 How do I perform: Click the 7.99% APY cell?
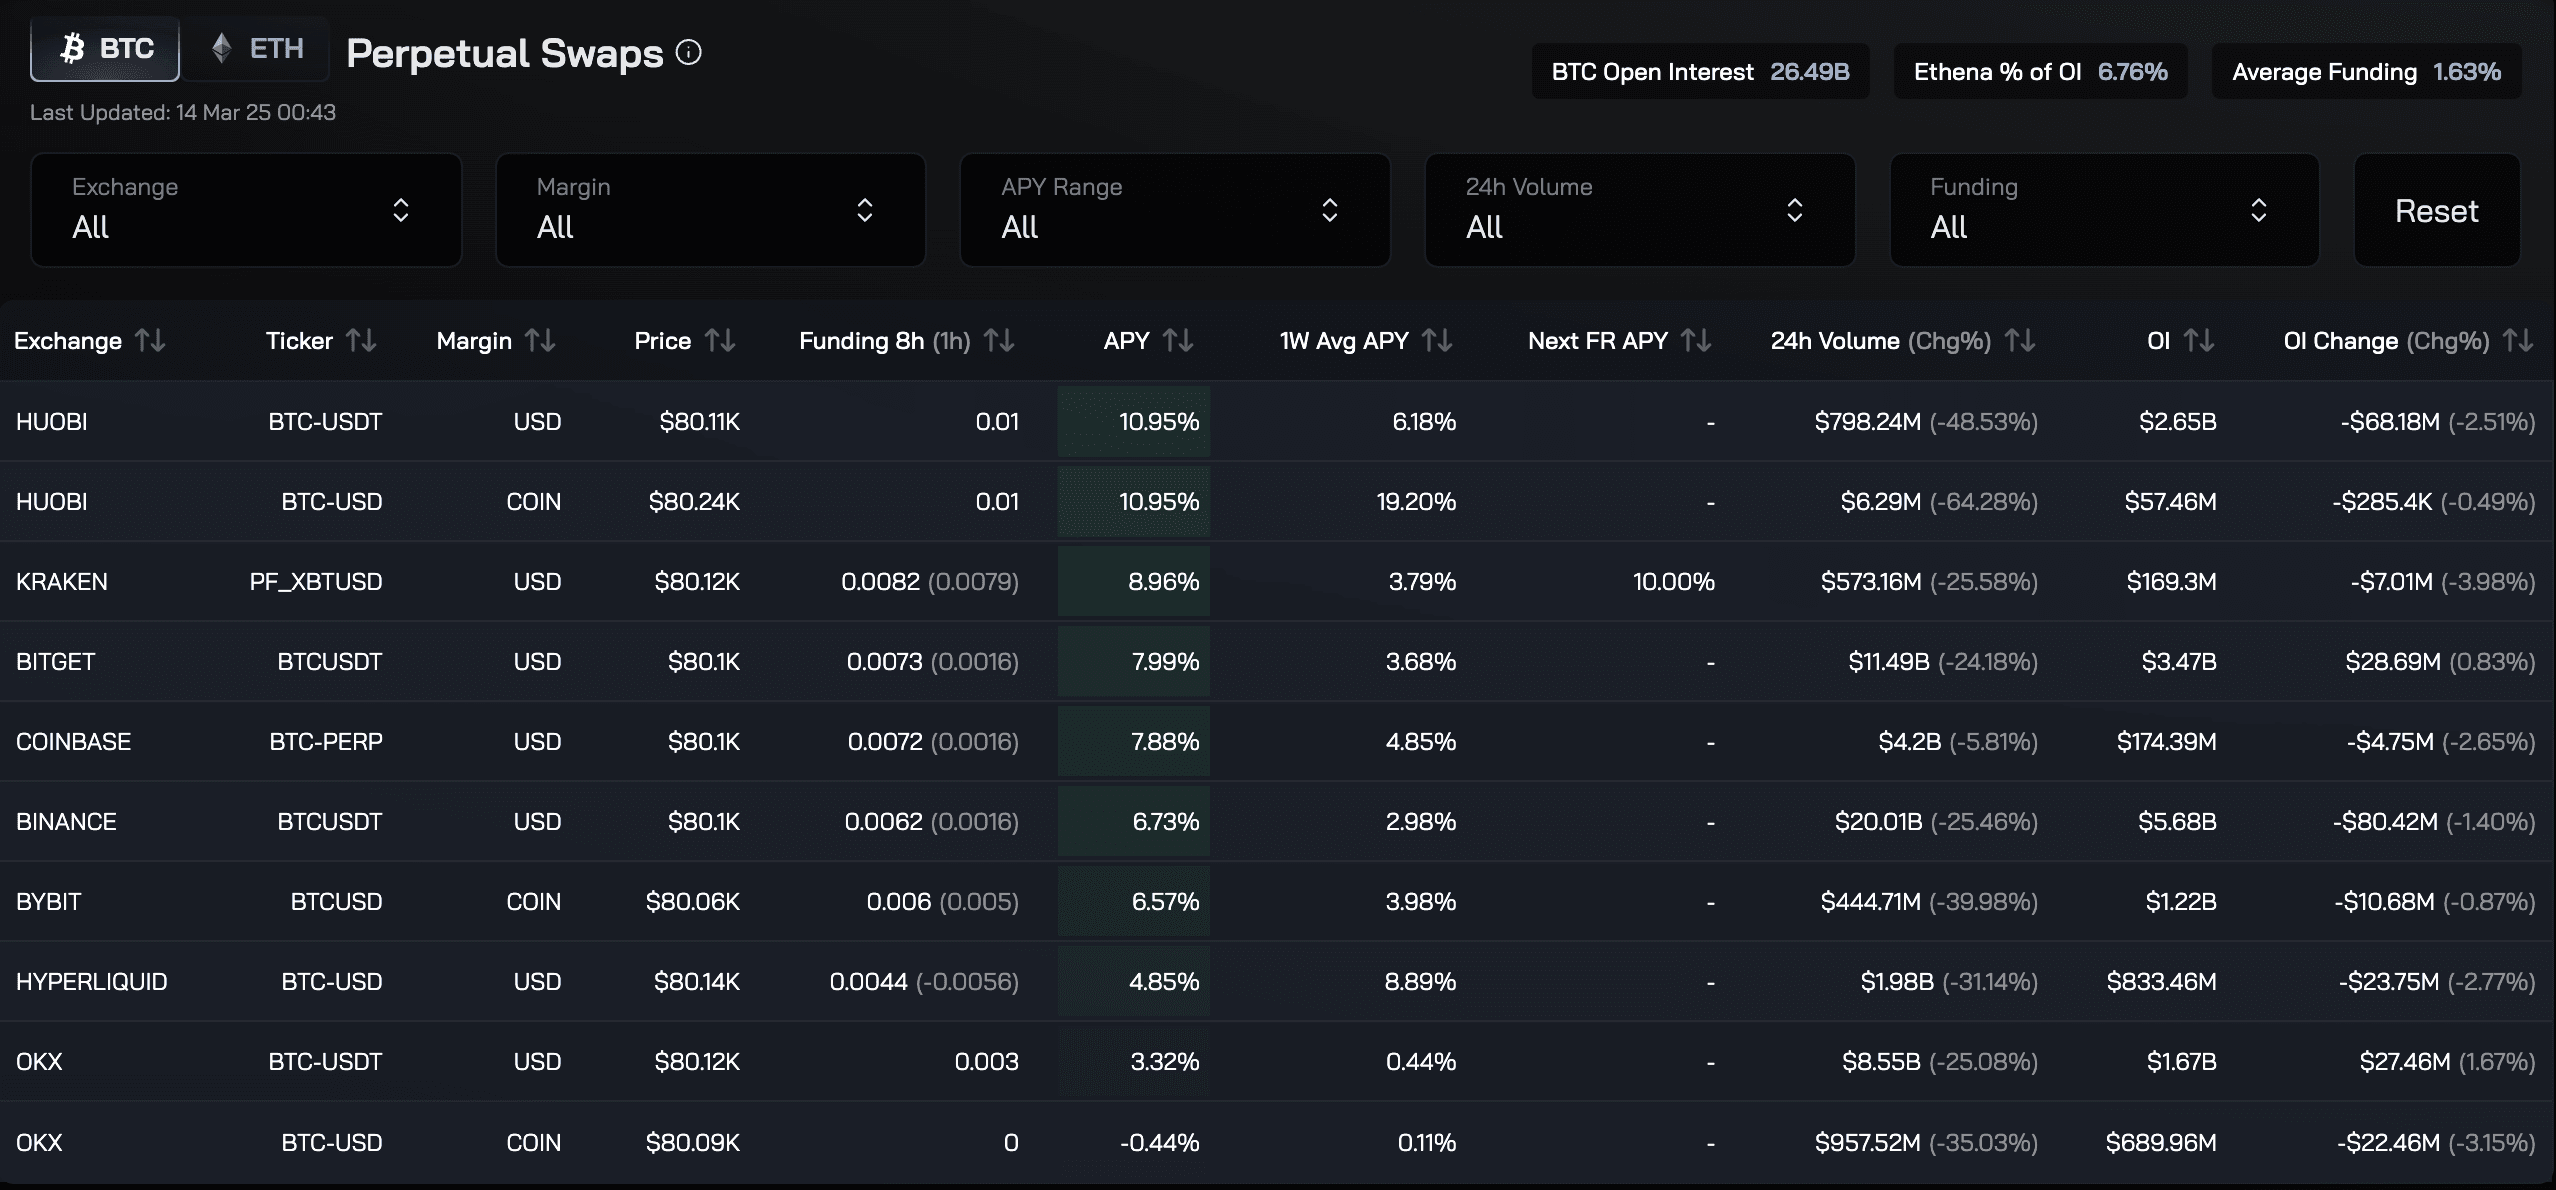click(1134, 661)
